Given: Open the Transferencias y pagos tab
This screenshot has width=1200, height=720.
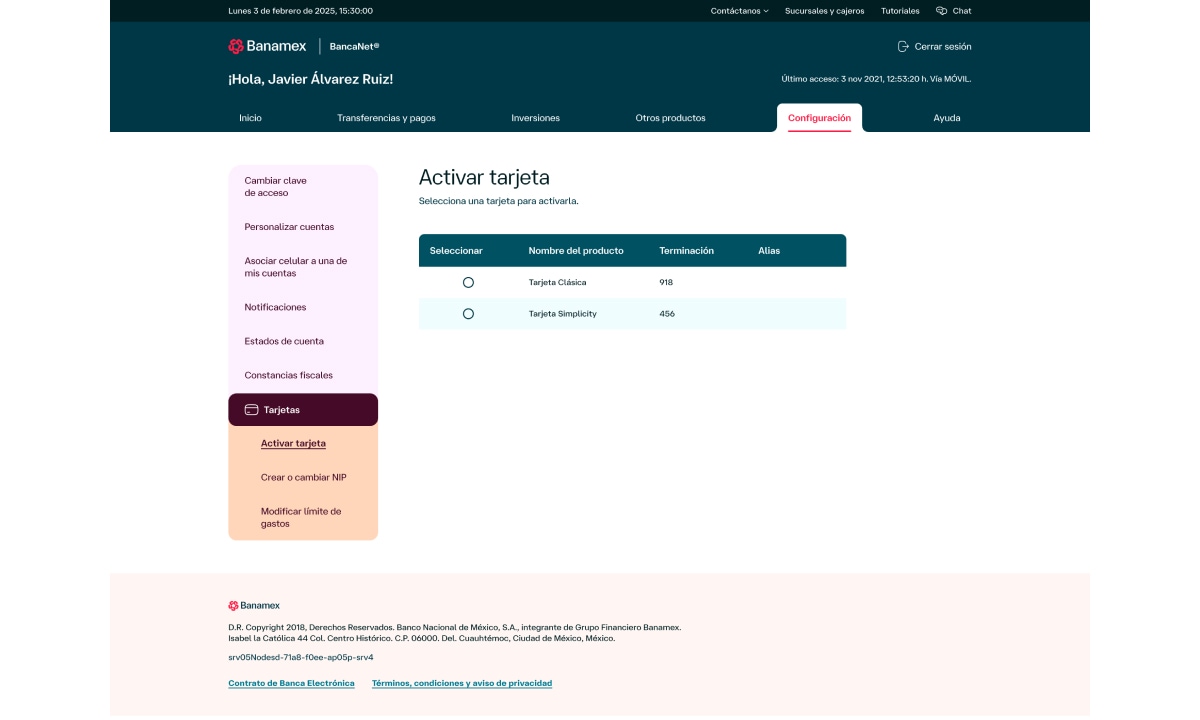Looking at the screenshot, I should click(386, 118).
